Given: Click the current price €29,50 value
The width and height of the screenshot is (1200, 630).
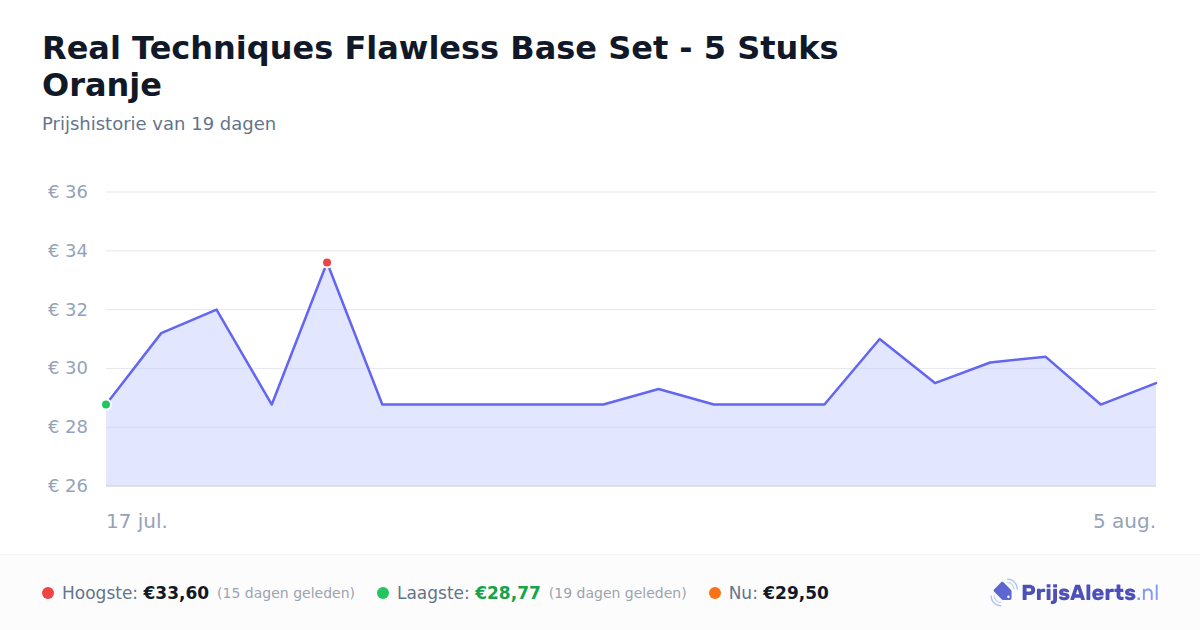Looking at the screenshot, I should click(x=796, y=593).
